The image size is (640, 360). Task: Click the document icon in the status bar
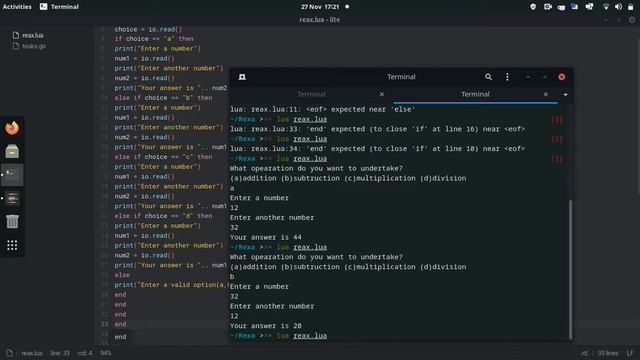click(x=9, y=353)
